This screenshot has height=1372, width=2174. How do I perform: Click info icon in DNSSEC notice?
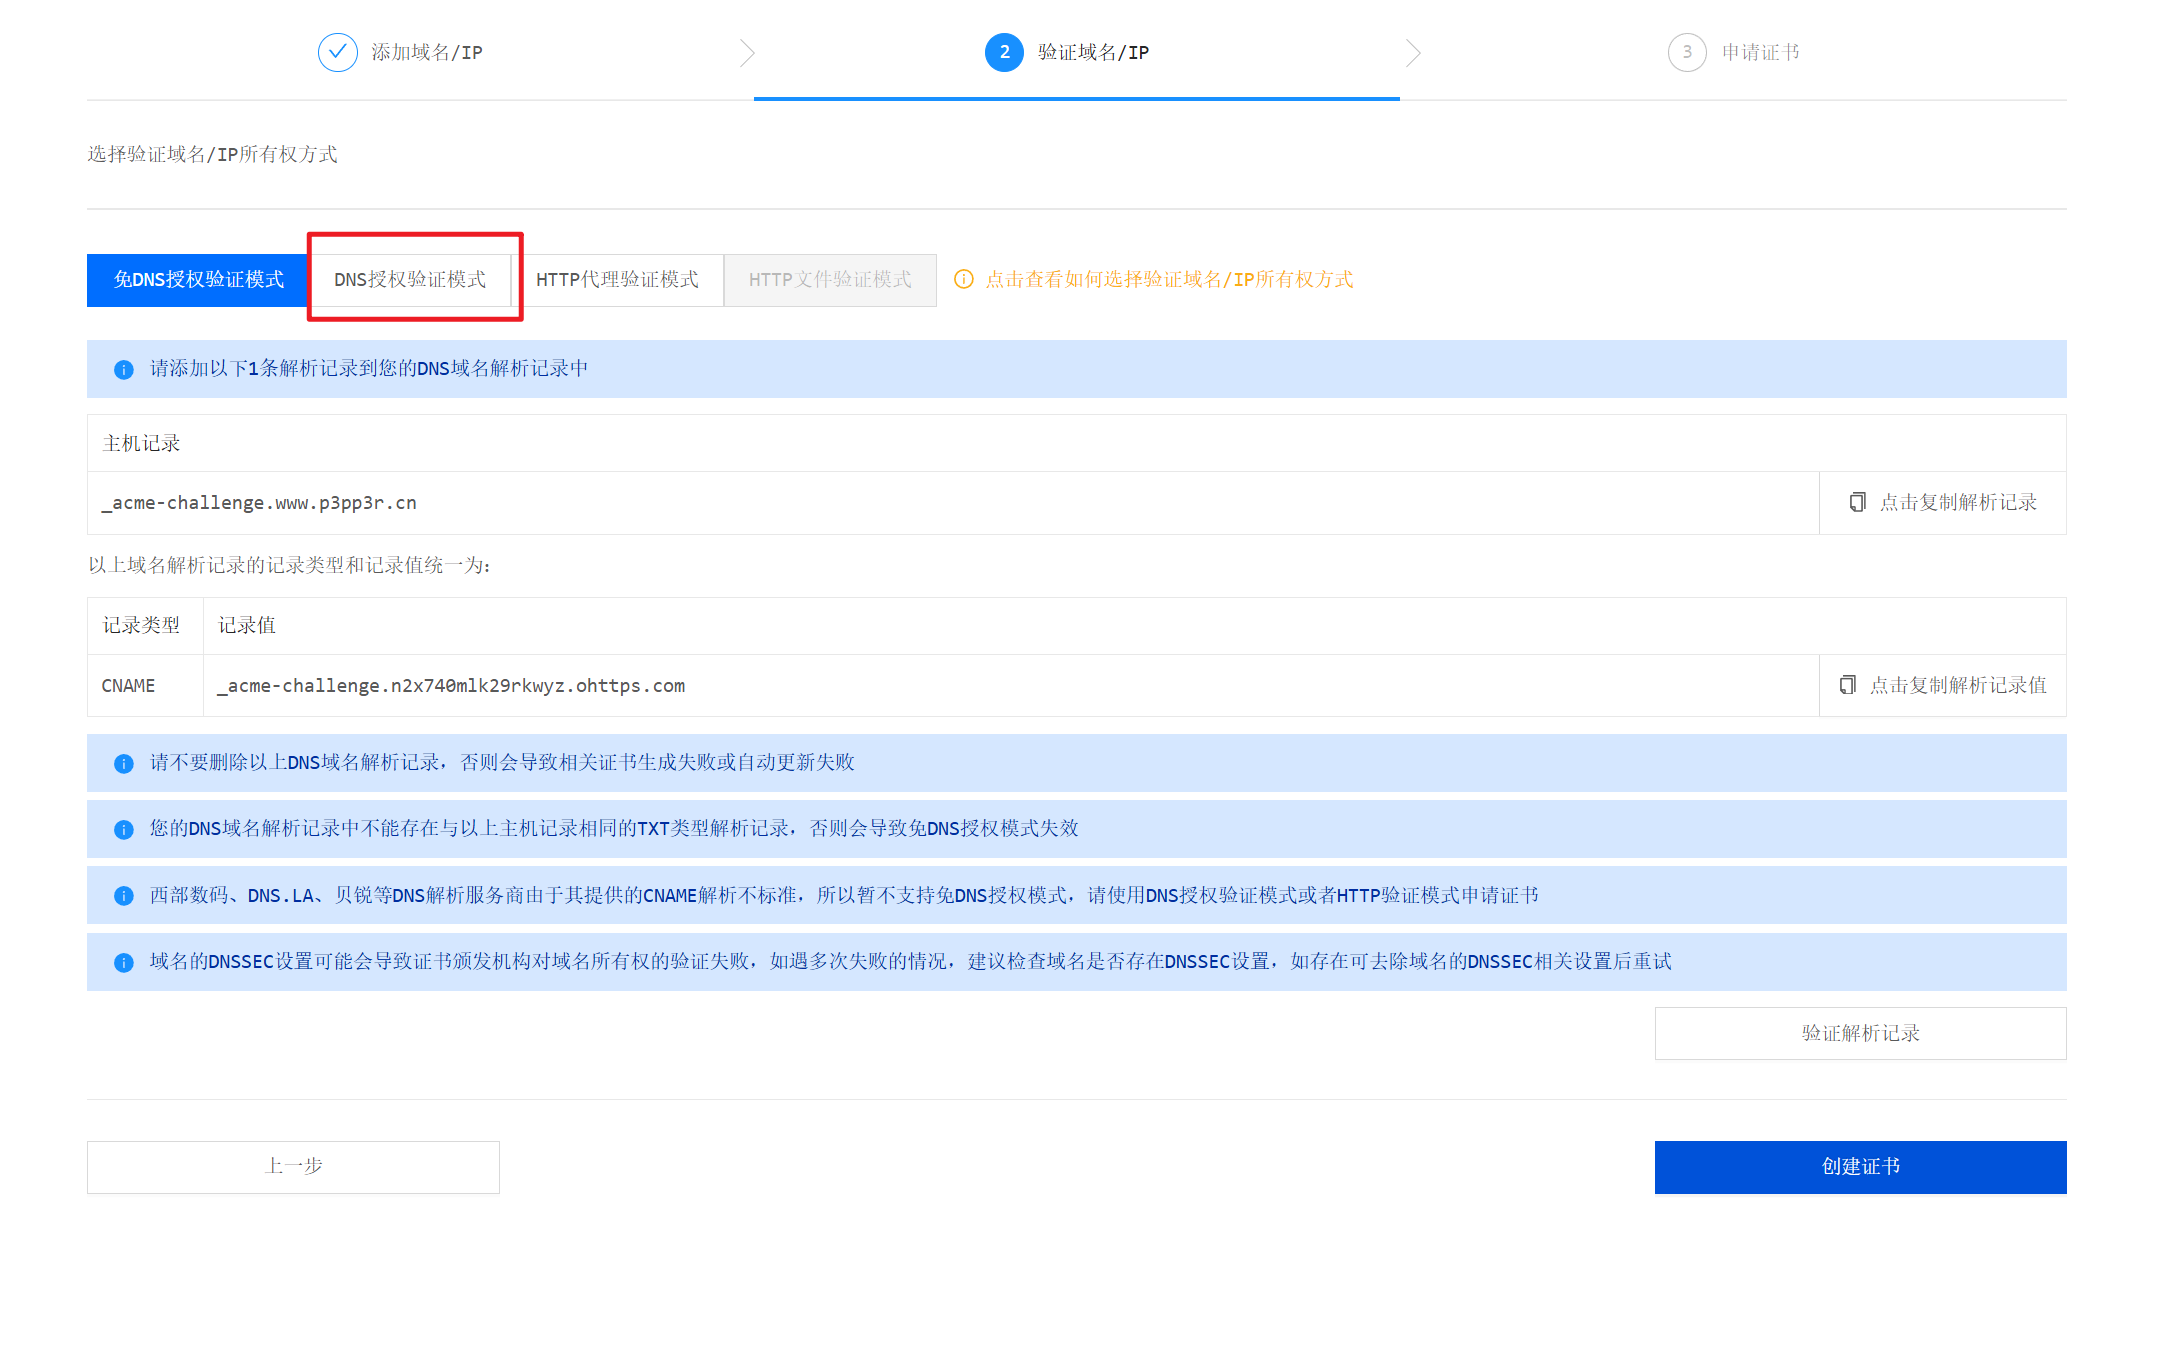[x=123, y=962]
